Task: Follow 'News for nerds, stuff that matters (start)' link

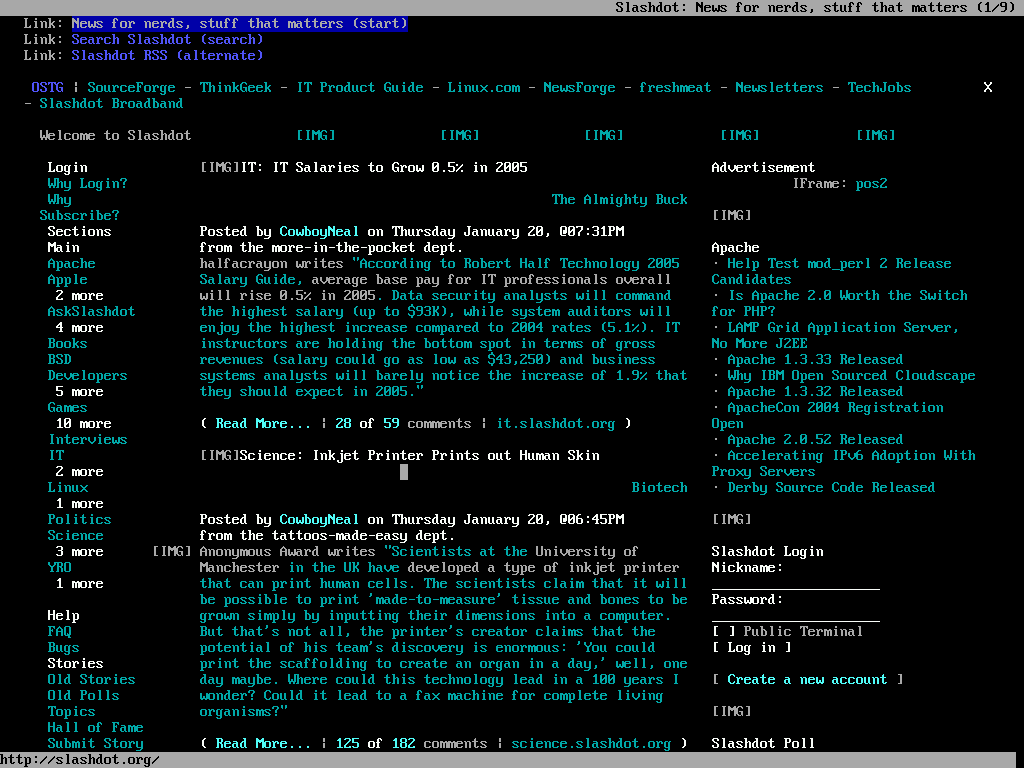Action: pos(239,24)
